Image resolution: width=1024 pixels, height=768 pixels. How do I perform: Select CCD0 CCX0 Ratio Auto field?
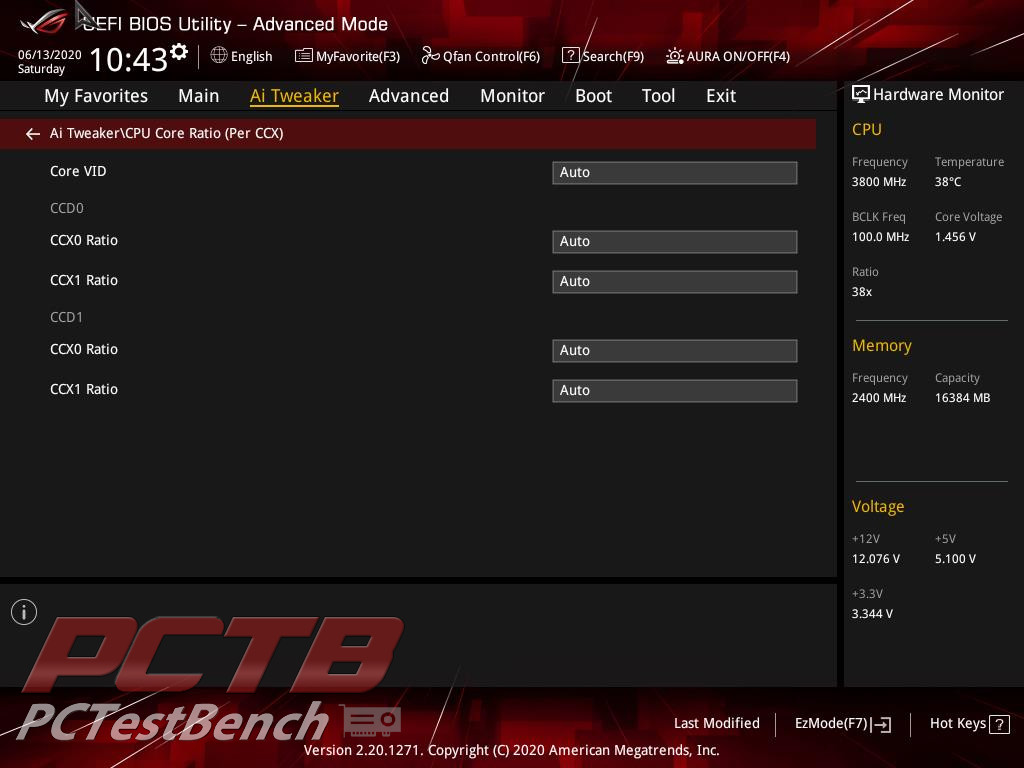click(x=675, y=242)
